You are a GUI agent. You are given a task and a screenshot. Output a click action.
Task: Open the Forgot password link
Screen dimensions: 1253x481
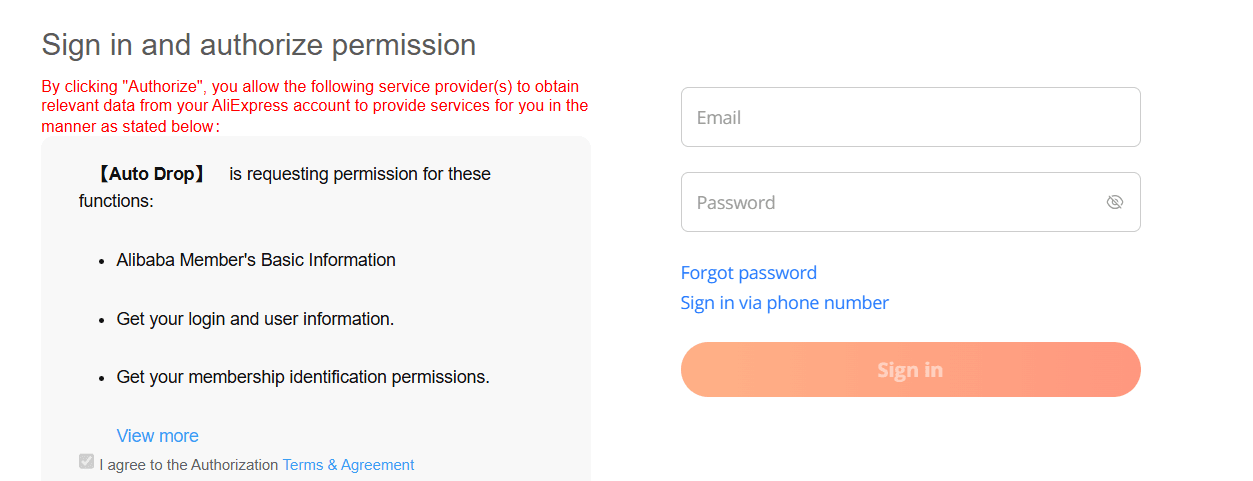pos(748,273)
